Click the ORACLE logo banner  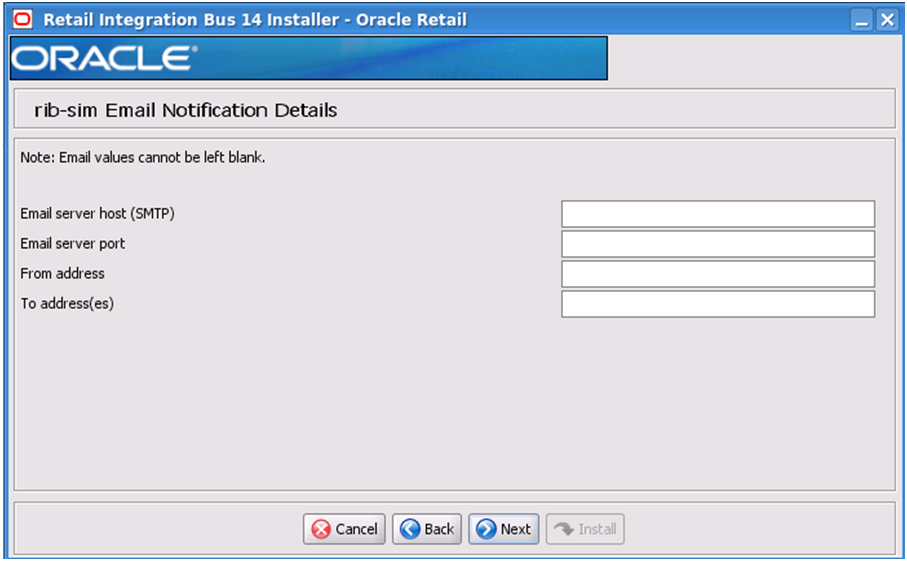tap(309, 58)
